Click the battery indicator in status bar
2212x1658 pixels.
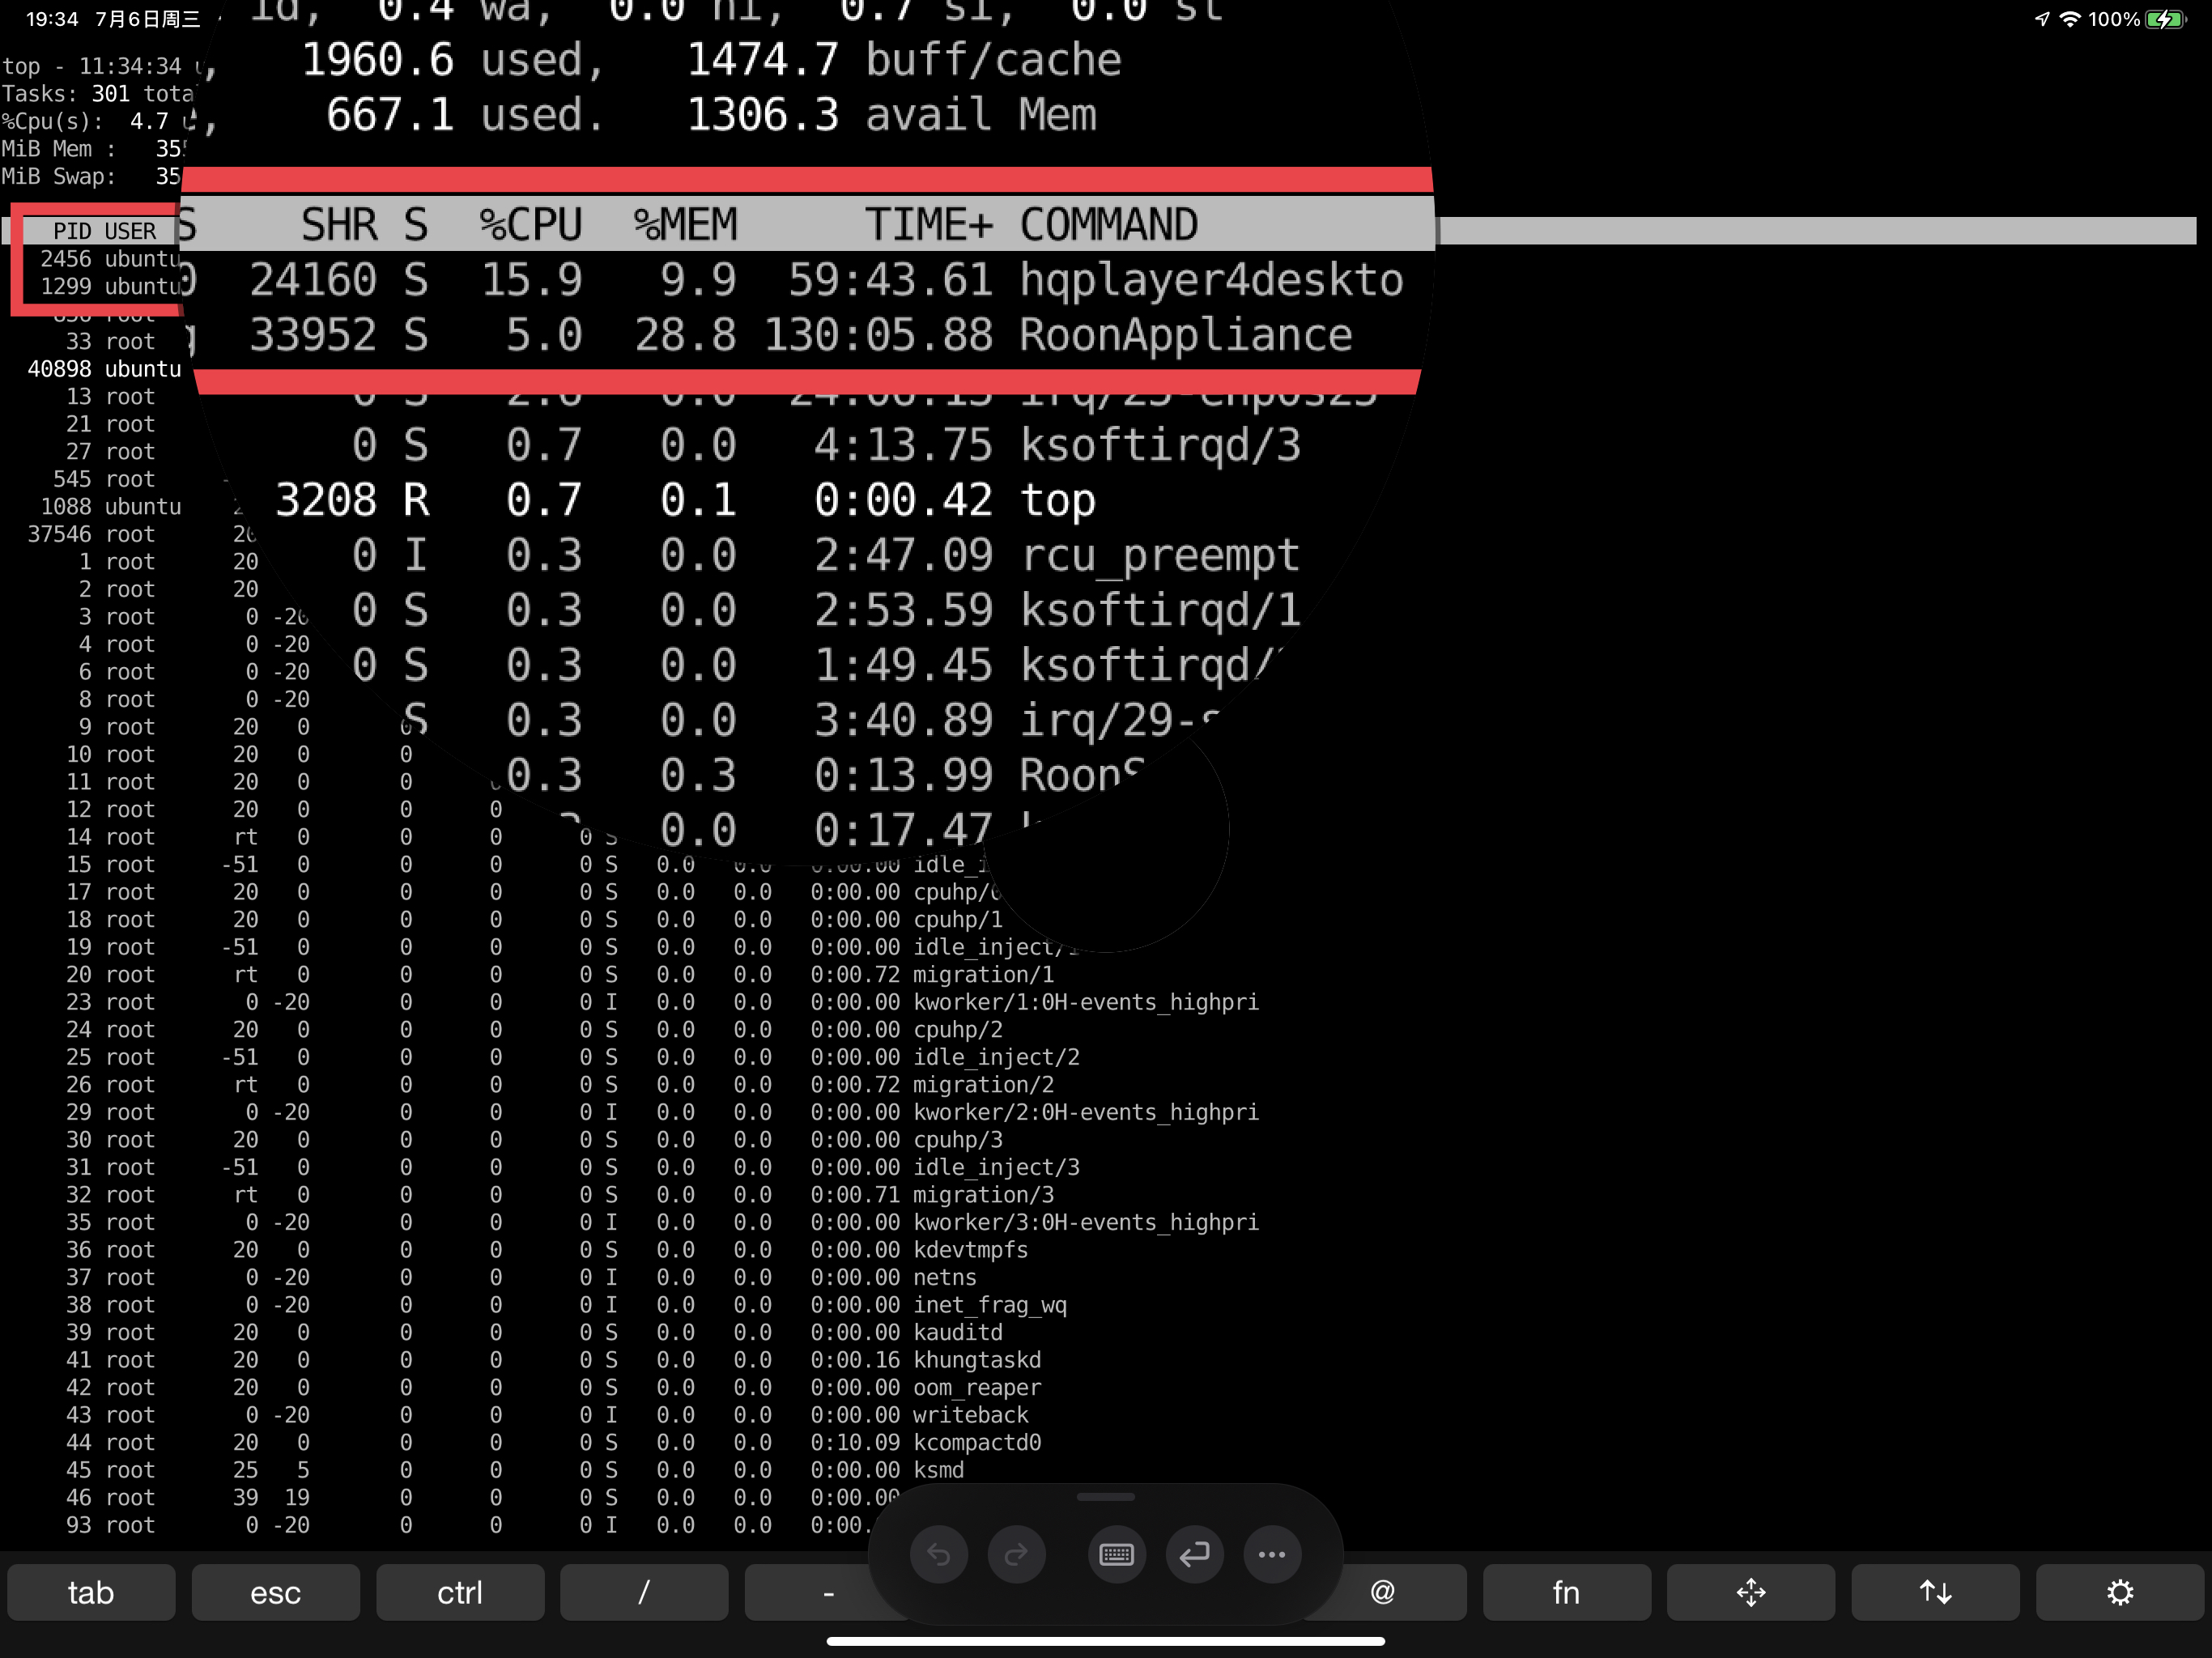[x=2165, y=19]
